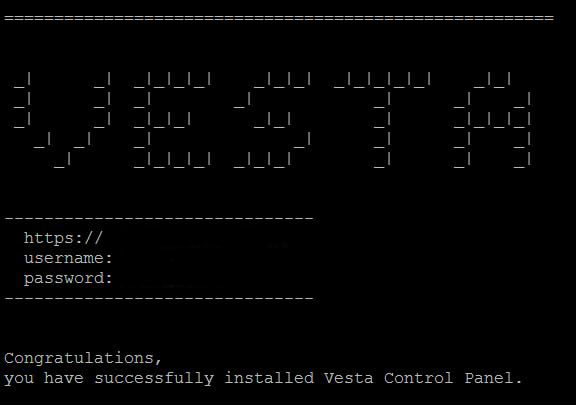The image size is (576, 405).
Task: Click the ASCII art letter E
Action: point(172,120)
